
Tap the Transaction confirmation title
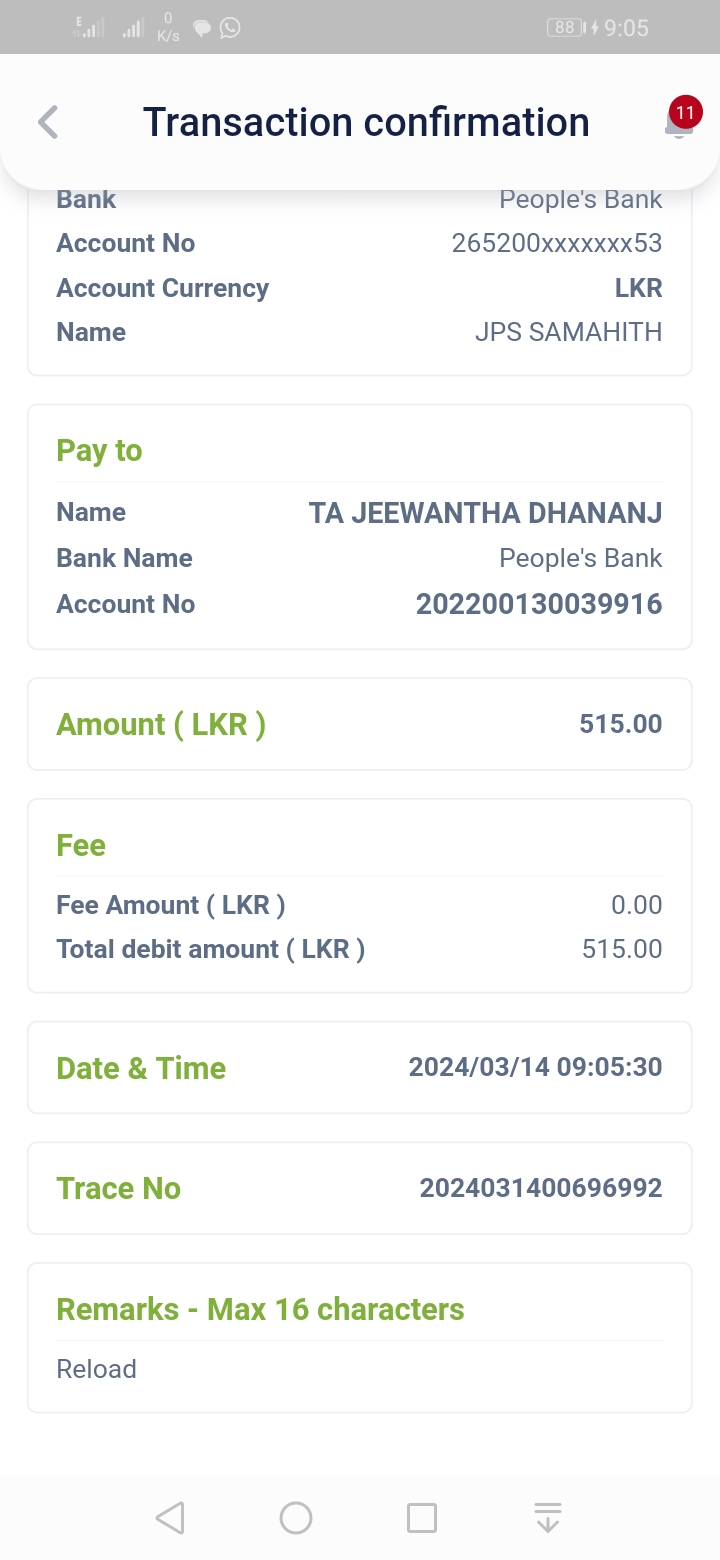[x=366, y=122]
